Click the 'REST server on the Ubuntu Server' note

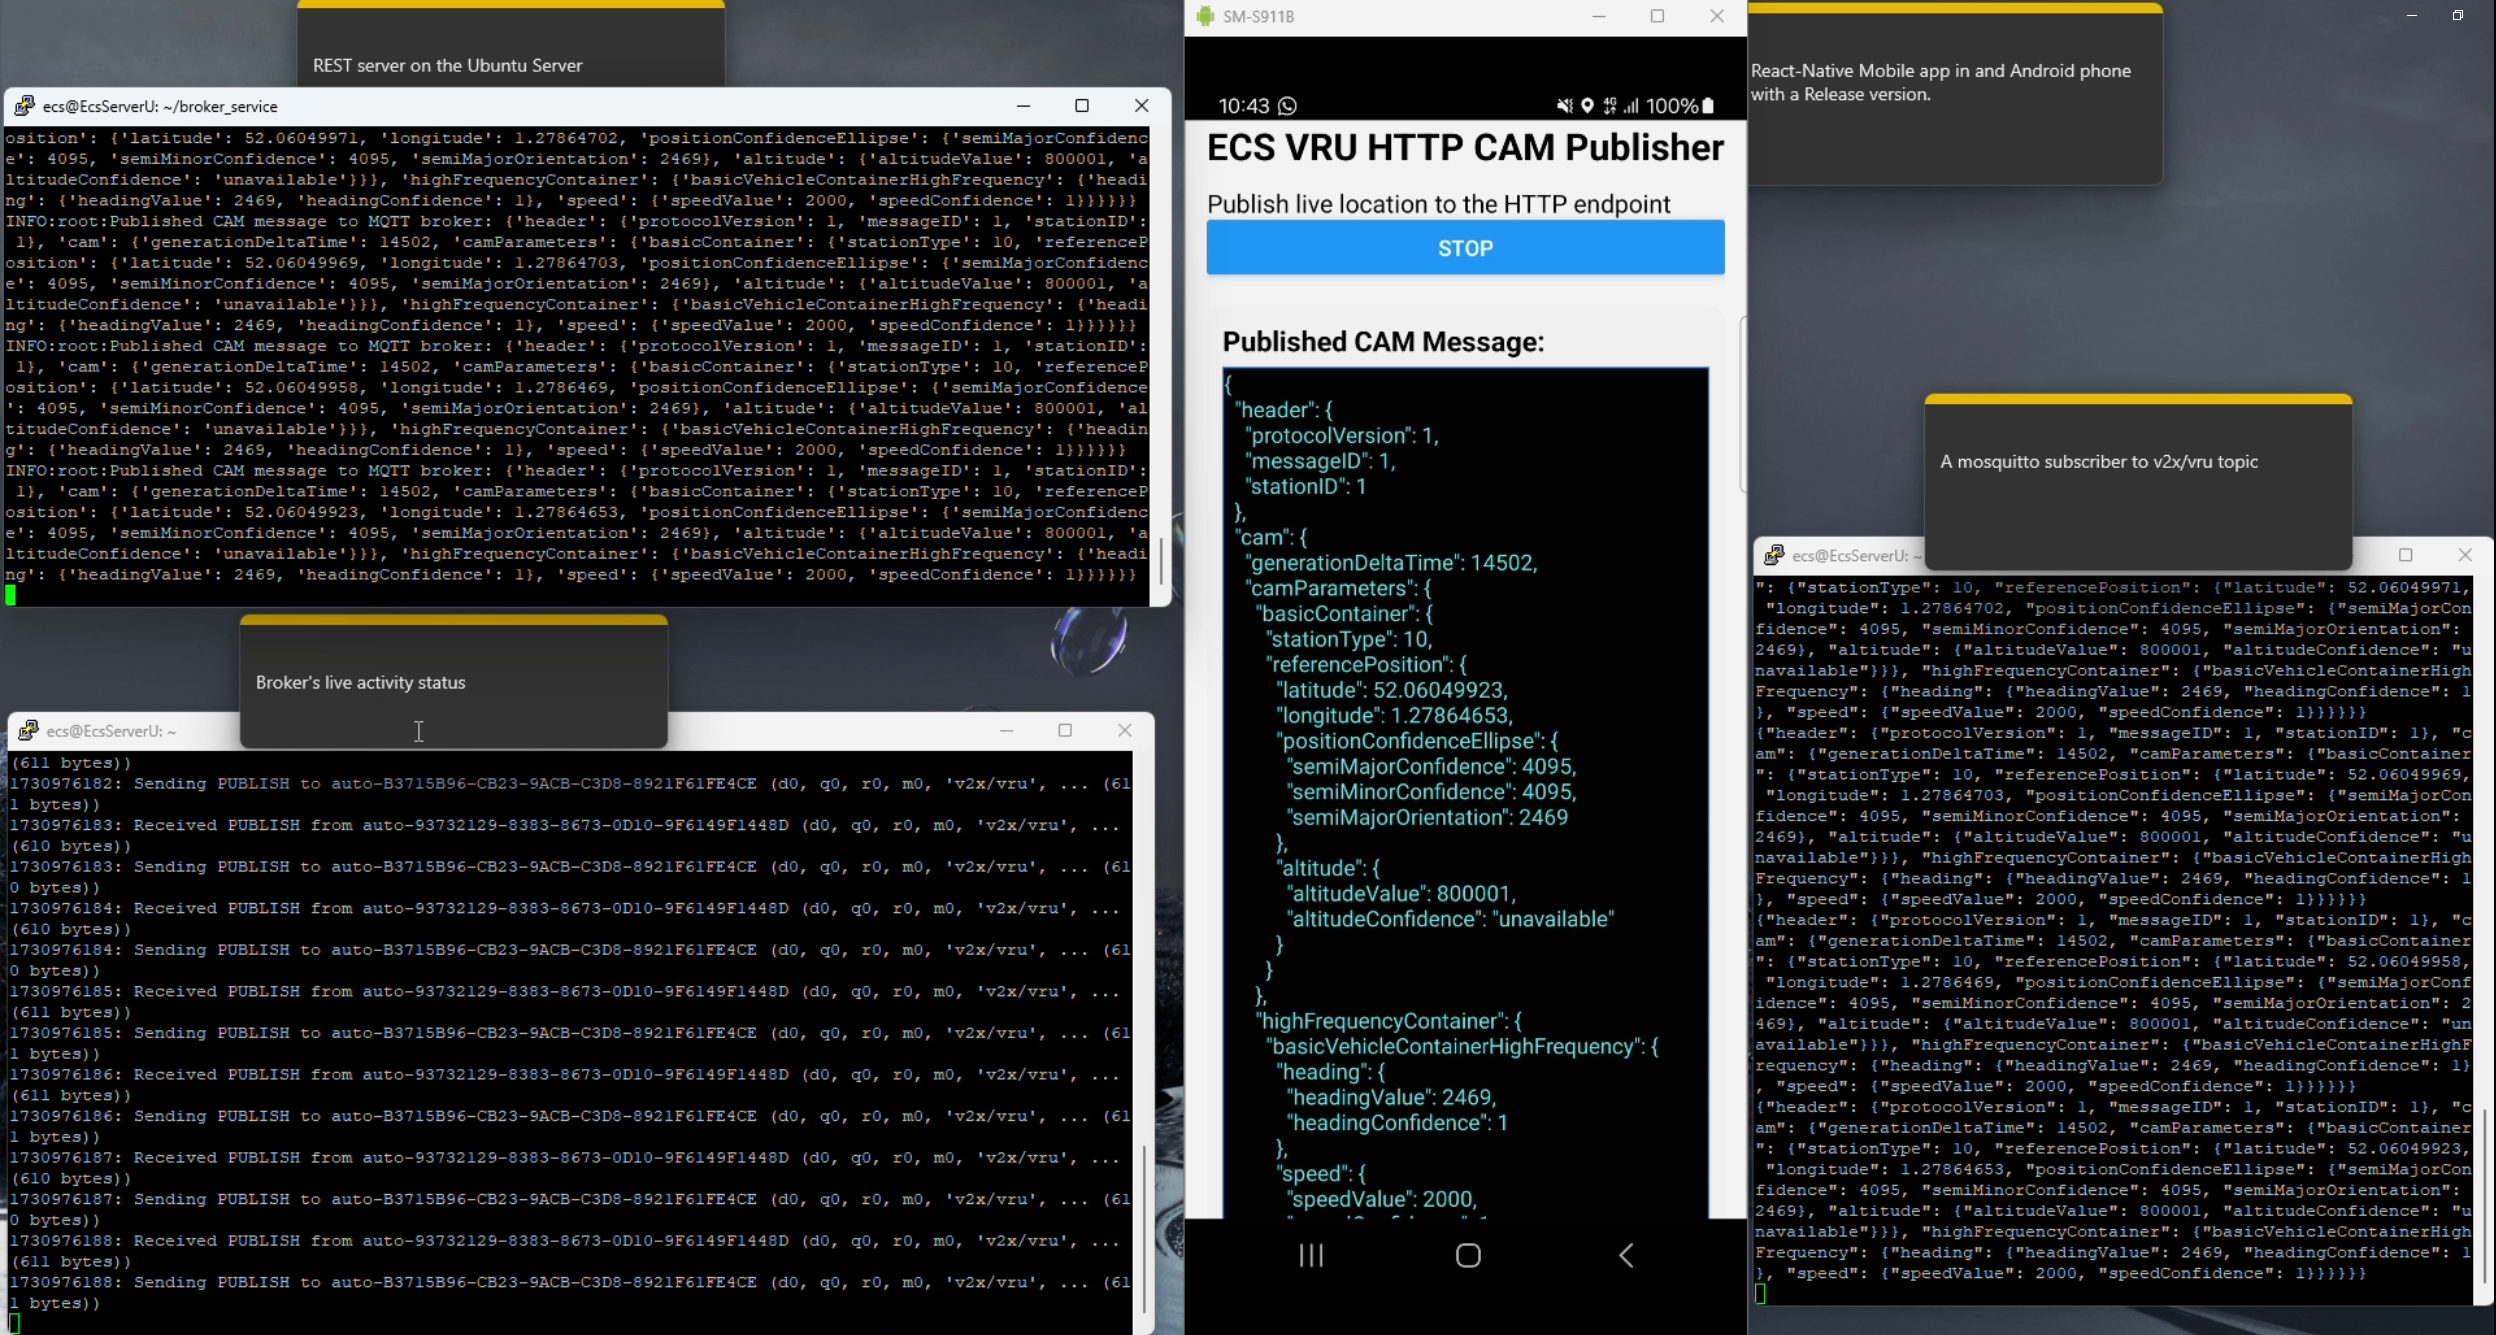coord(511,46)
